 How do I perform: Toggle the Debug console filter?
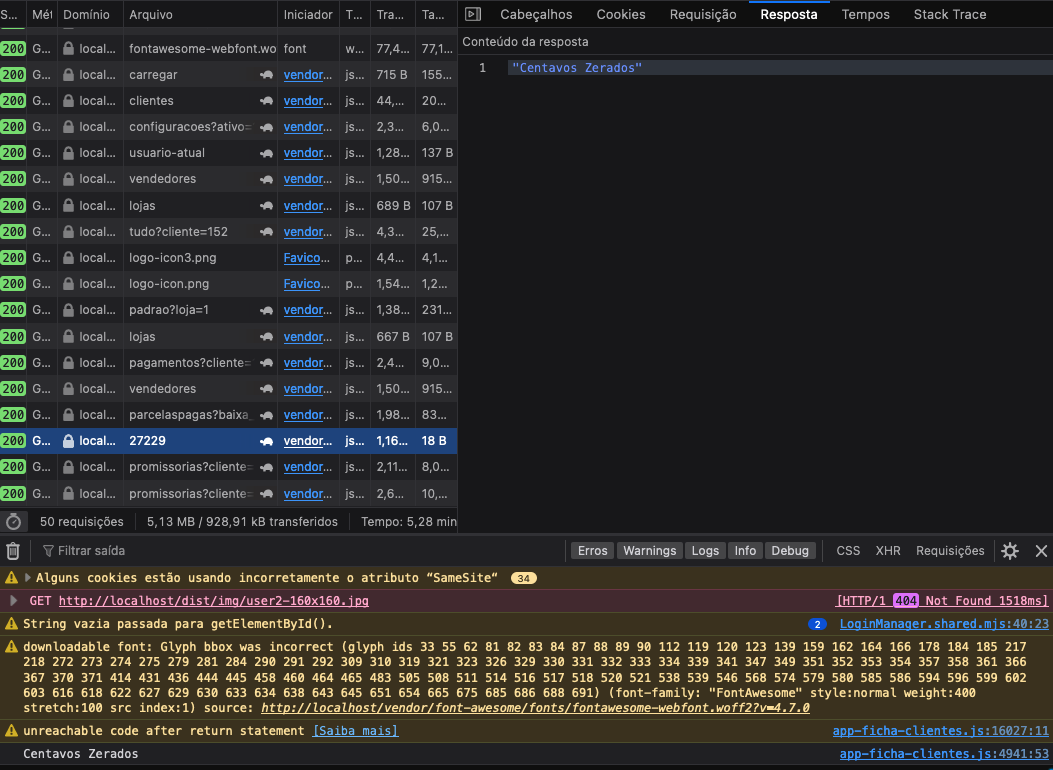789,551
